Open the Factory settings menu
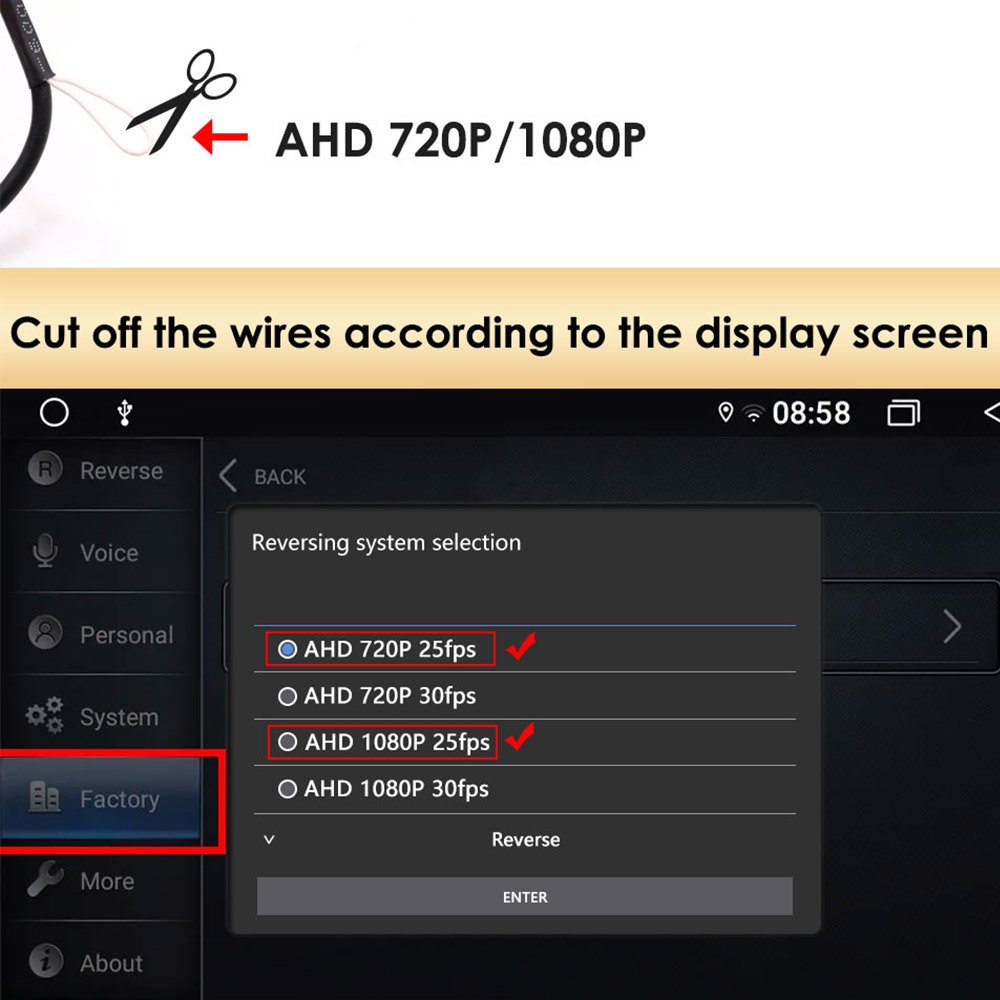The height and width of the screenshot is (1000, 1000). click(x=101, y=798)
